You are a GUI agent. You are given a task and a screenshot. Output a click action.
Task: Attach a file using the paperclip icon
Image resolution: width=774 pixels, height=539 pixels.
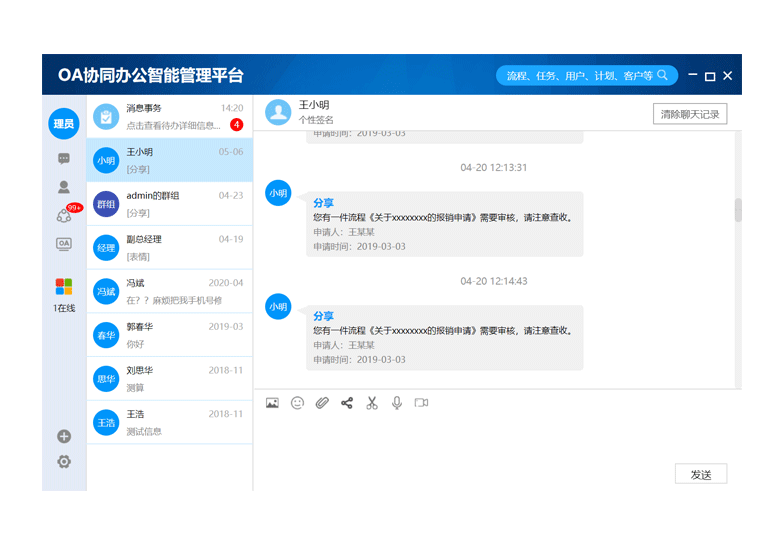click(322, 403)
